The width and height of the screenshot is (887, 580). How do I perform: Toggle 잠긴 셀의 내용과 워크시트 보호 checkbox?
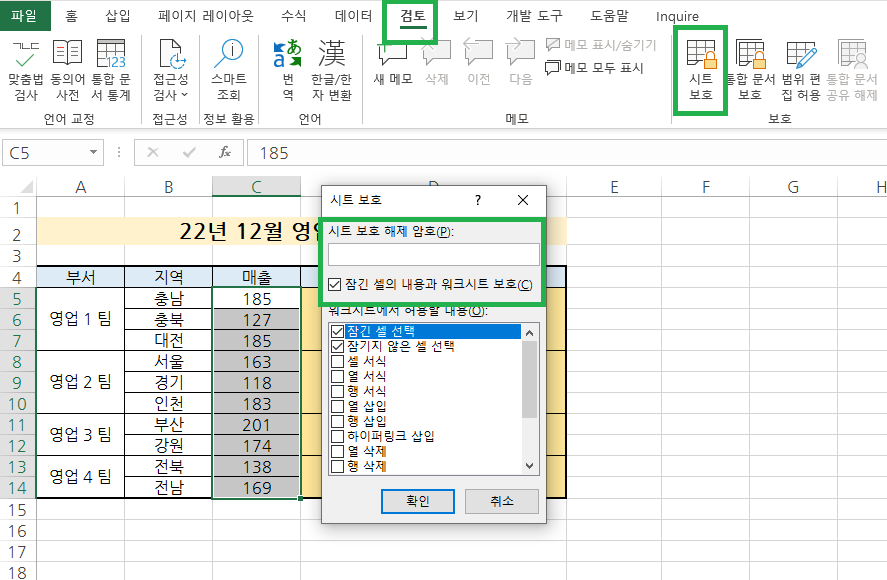(335, 284)
